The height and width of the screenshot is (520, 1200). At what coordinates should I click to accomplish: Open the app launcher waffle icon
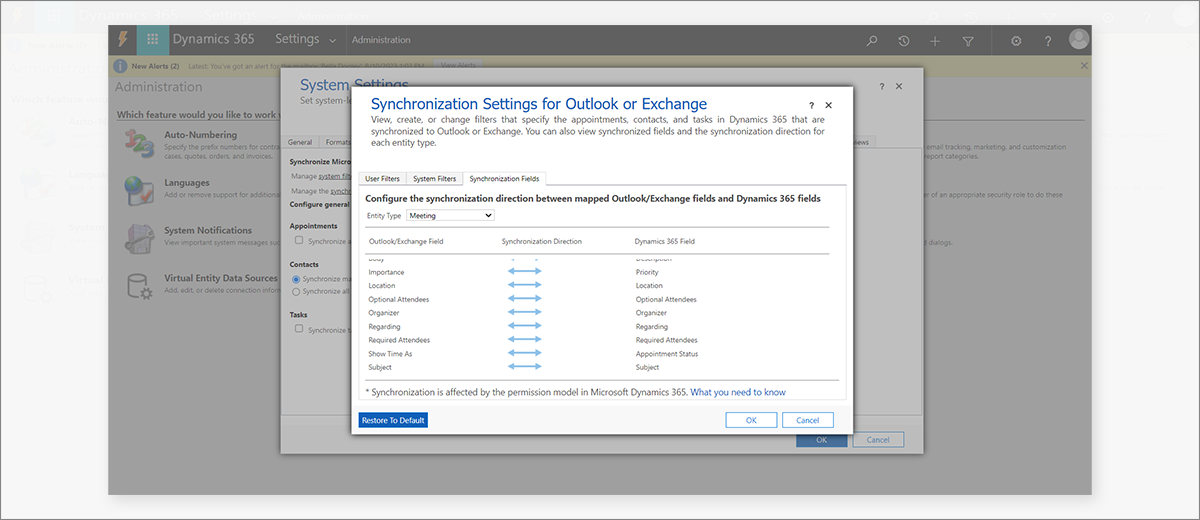(x=153, y=40)
